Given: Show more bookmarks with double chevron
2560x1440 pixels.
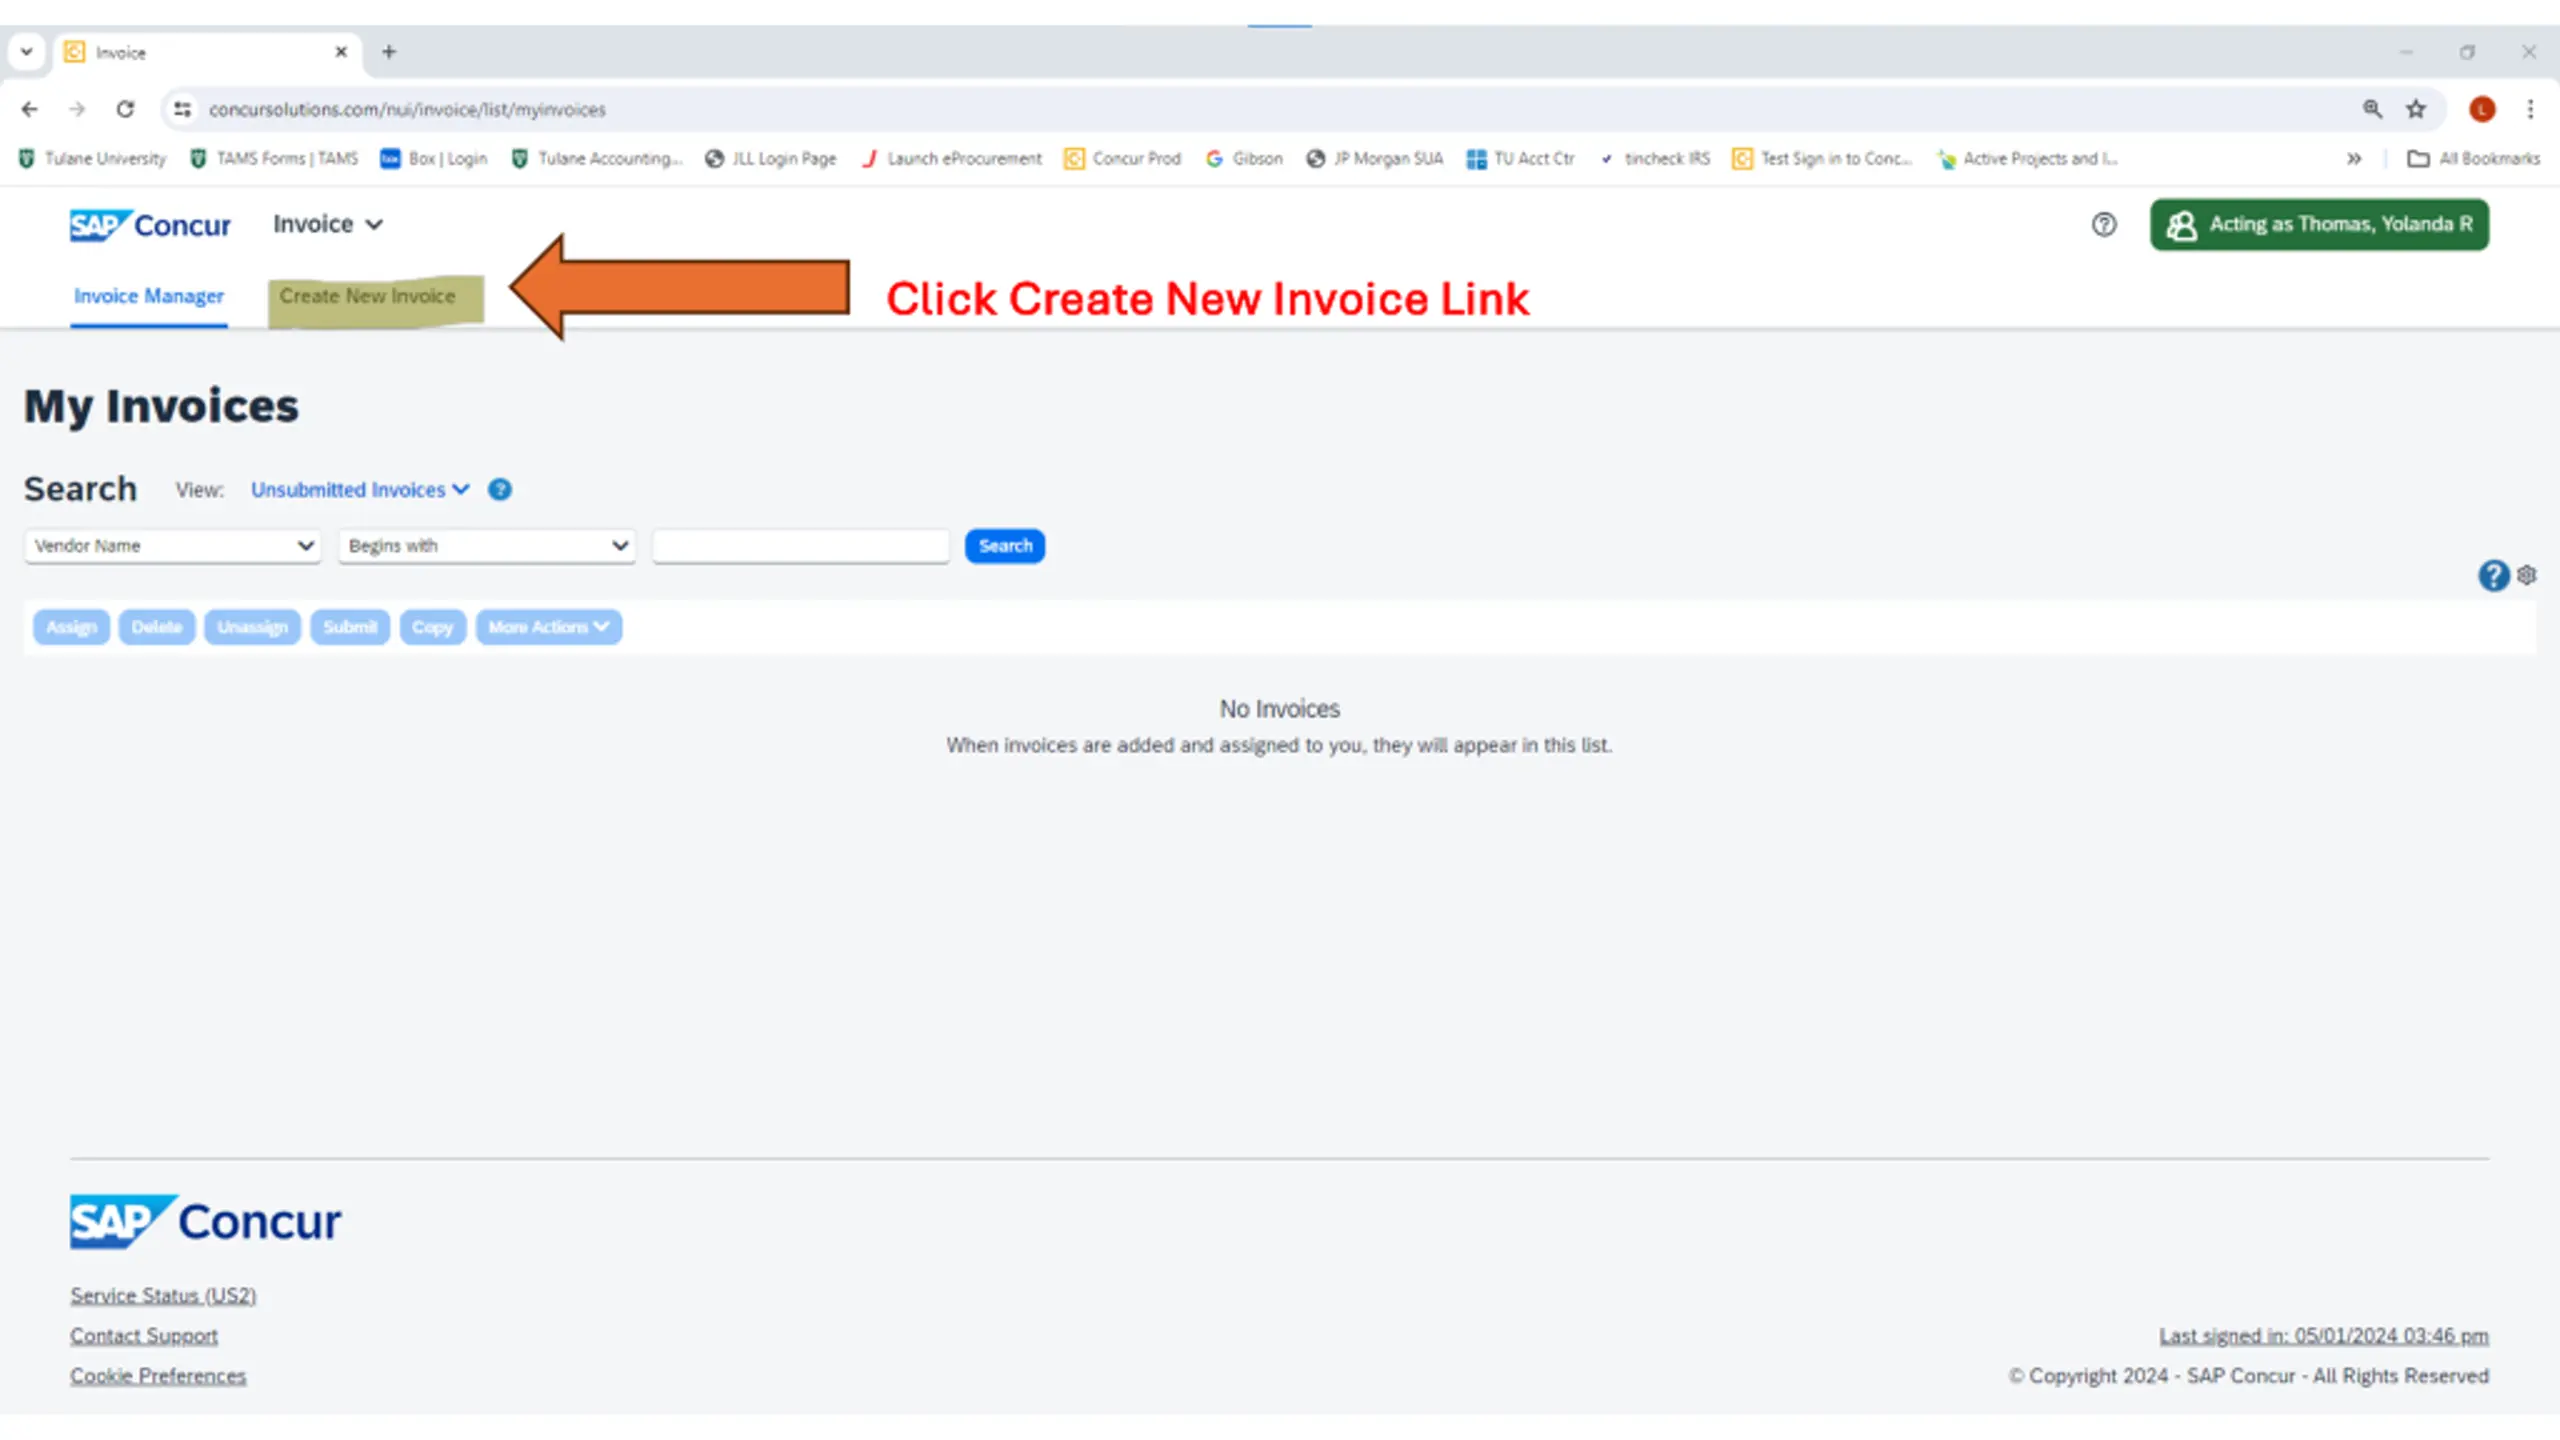Looking at the screenshot, I should 2354,158.
